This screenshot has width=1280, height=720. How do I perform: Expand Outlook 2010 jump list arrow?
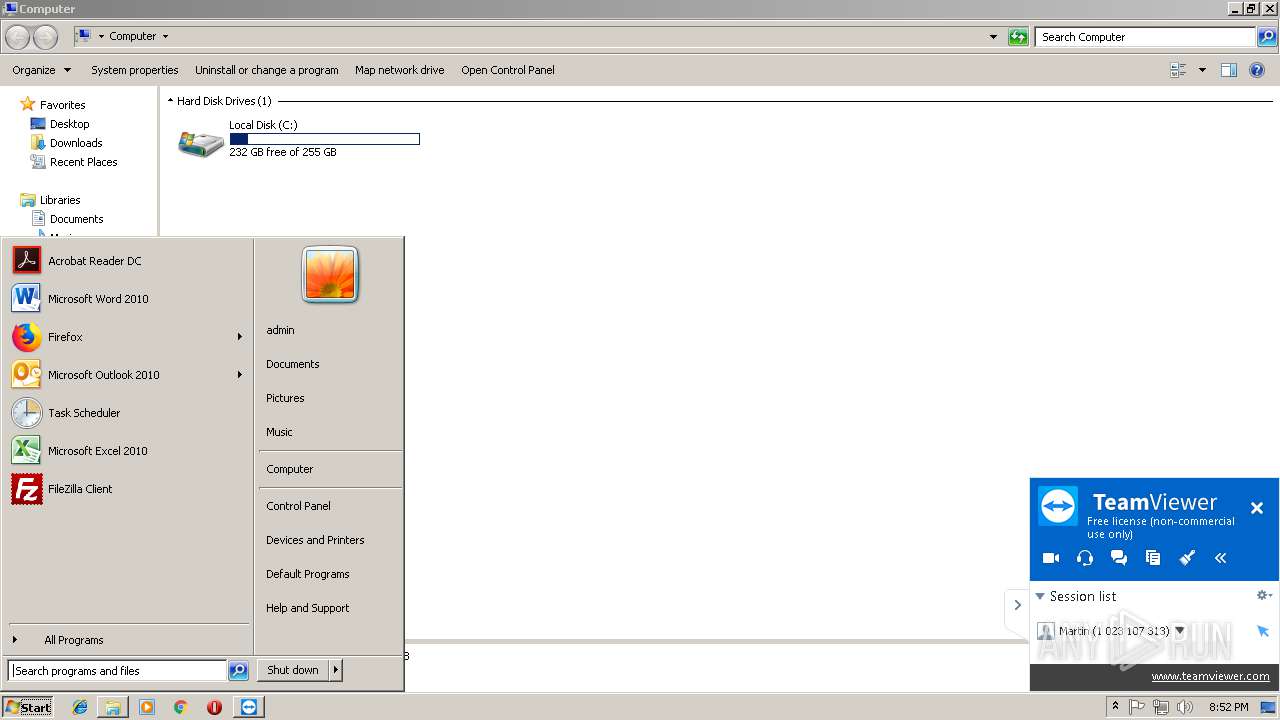click(240, 375)
